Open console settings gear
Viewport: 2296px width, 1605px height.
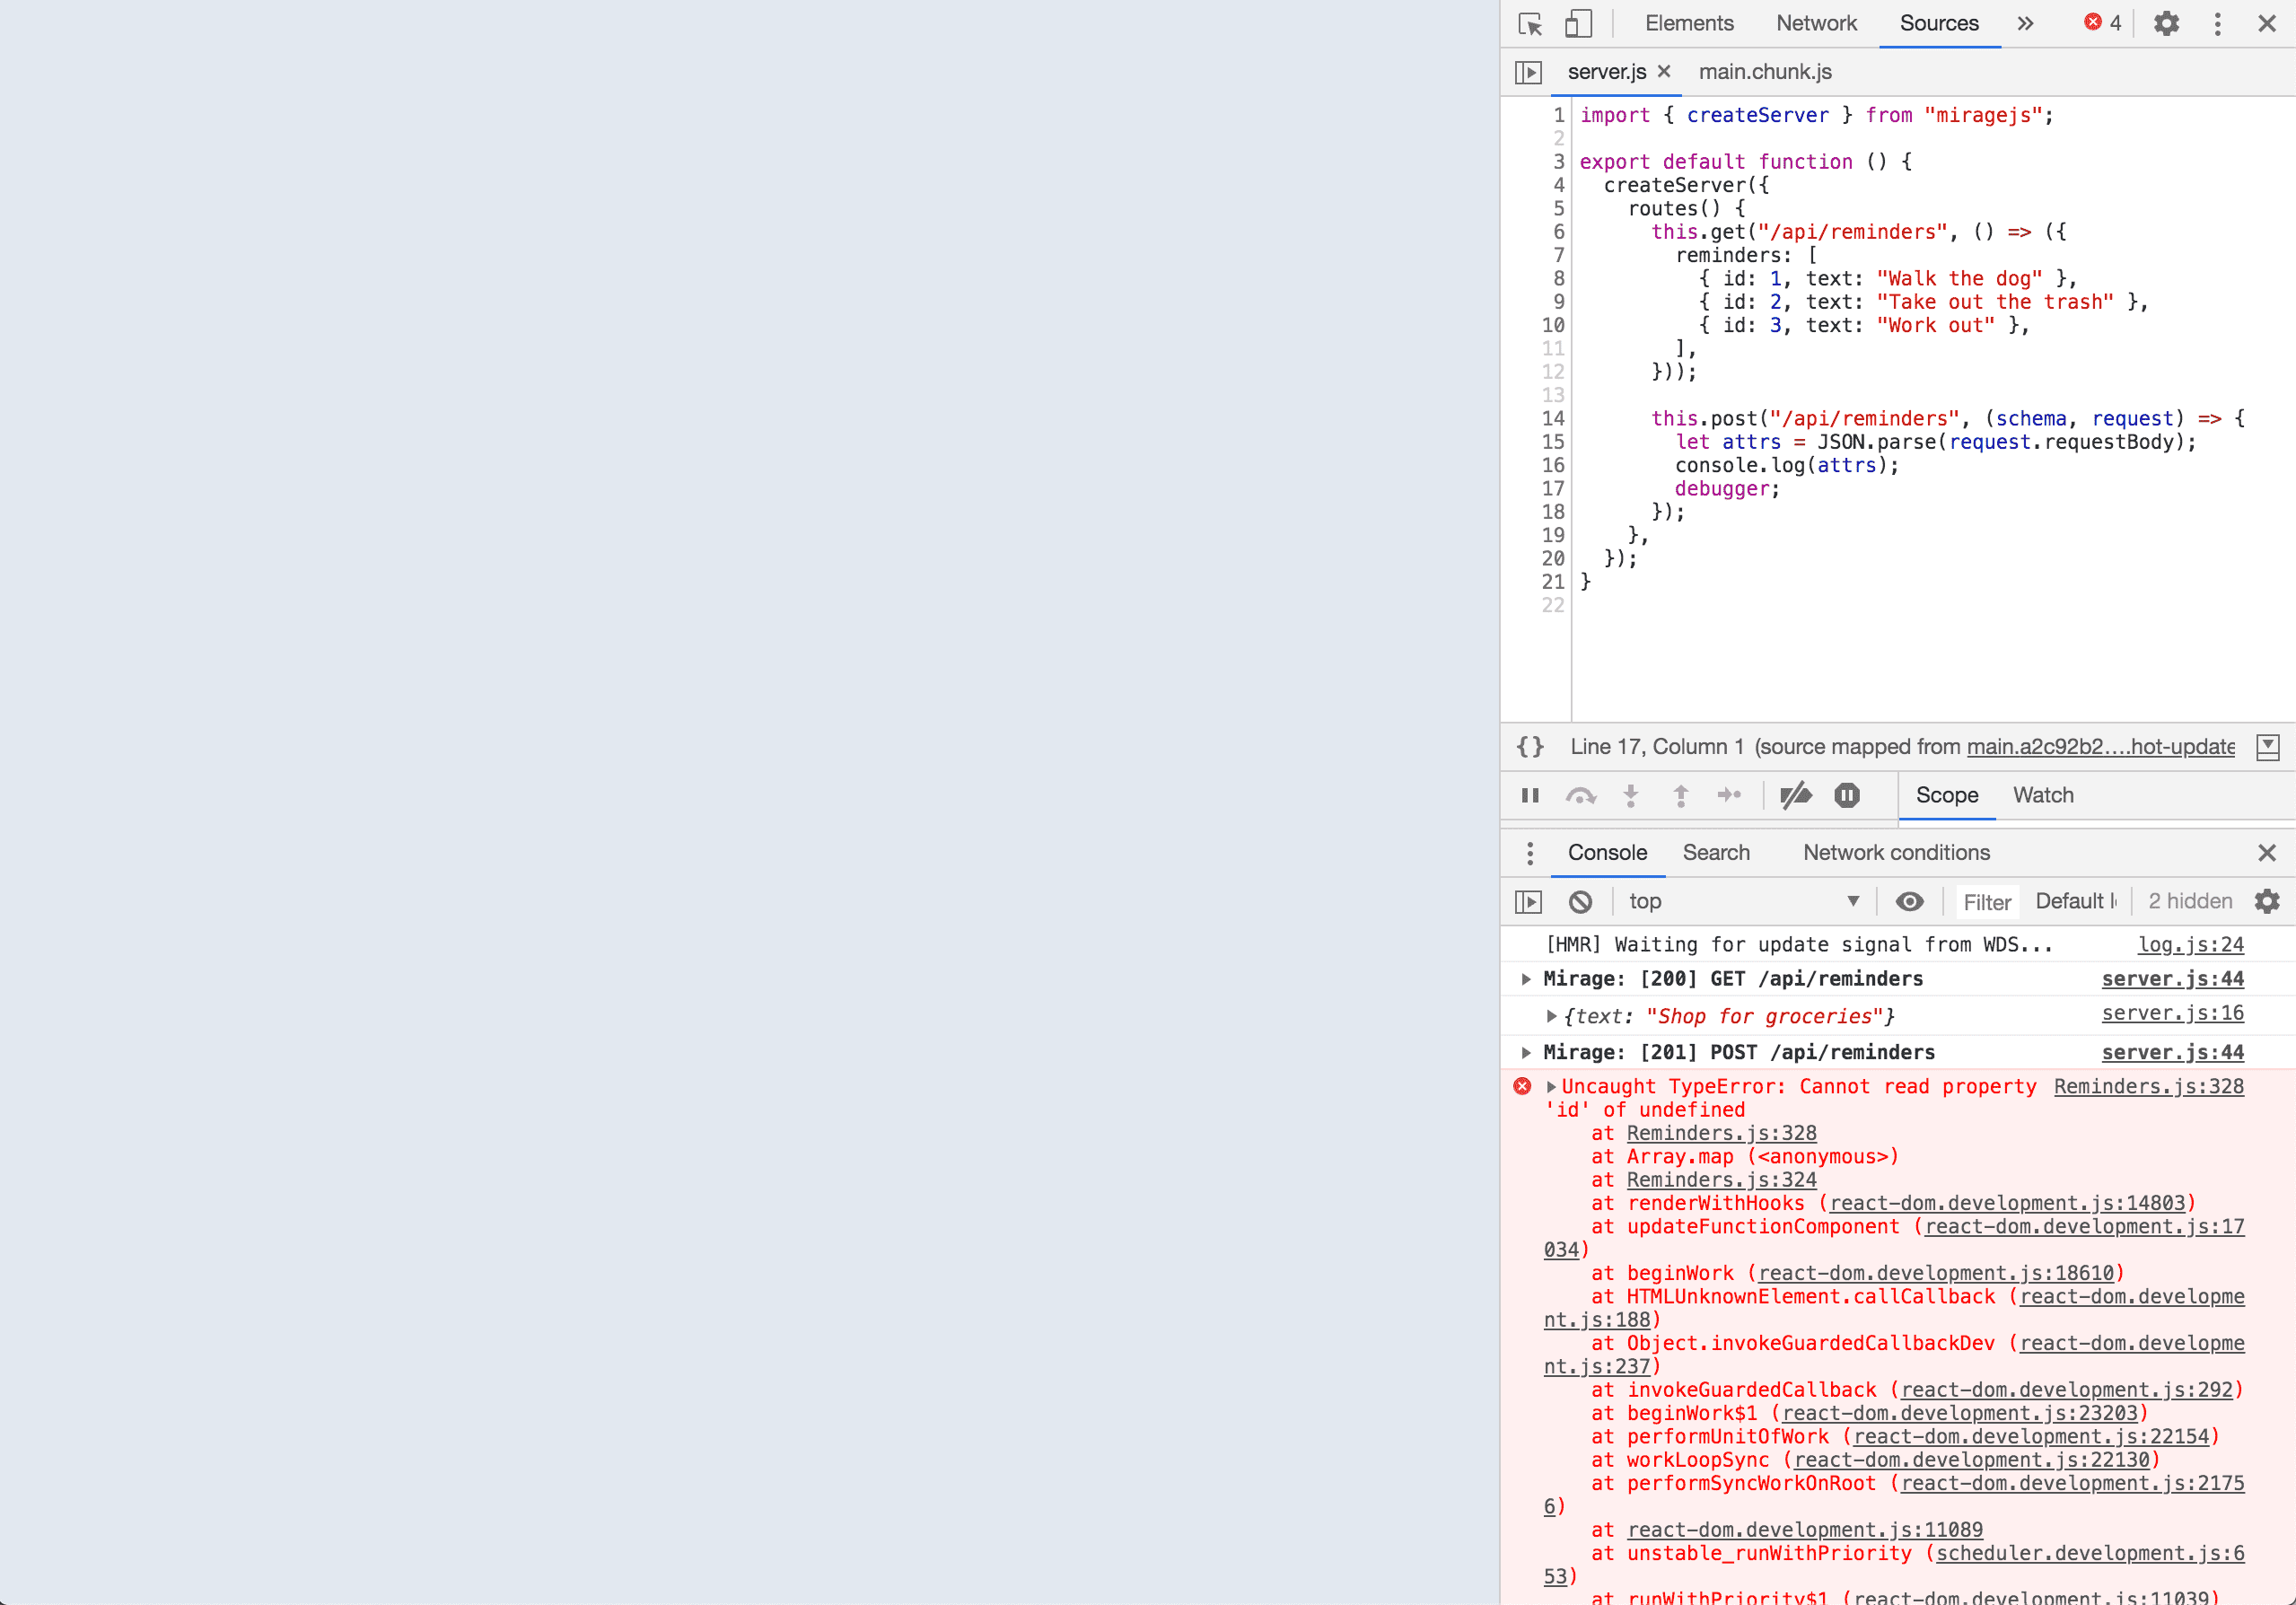tap(2267, 902)
